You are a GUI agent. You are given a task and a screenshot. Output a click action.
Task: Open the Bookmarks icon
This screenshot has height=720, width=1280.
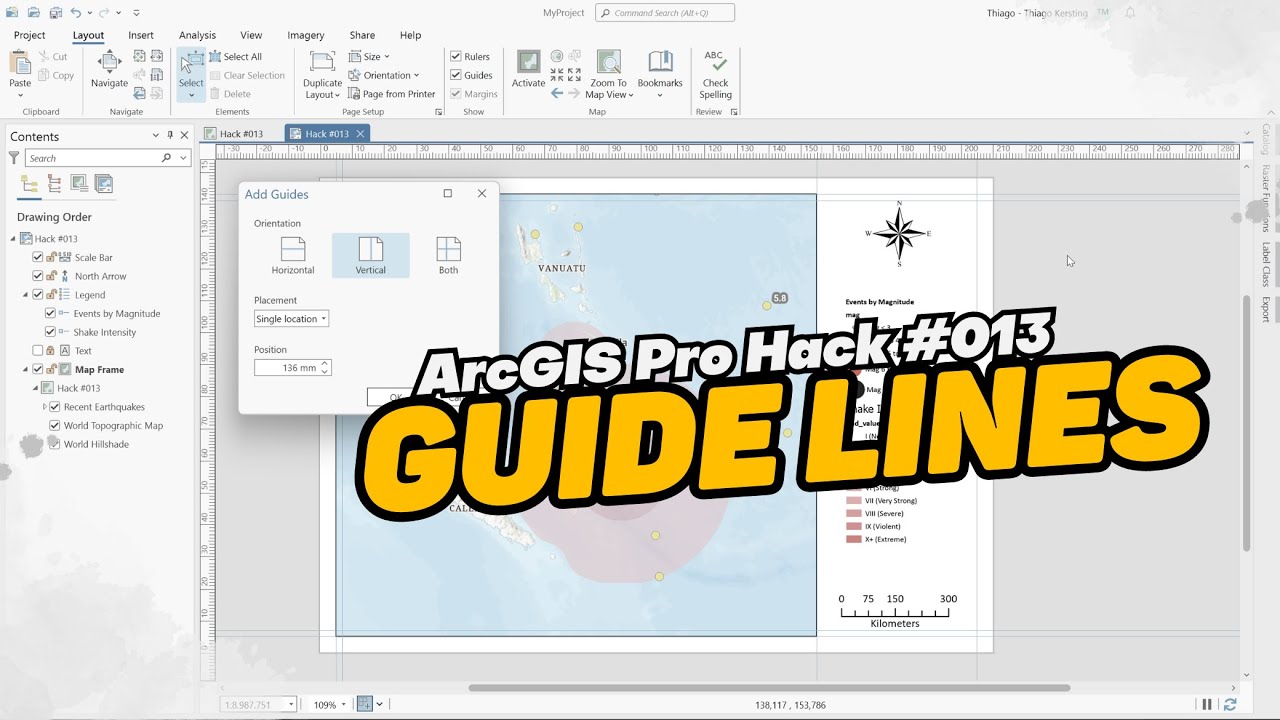point(660,62)
